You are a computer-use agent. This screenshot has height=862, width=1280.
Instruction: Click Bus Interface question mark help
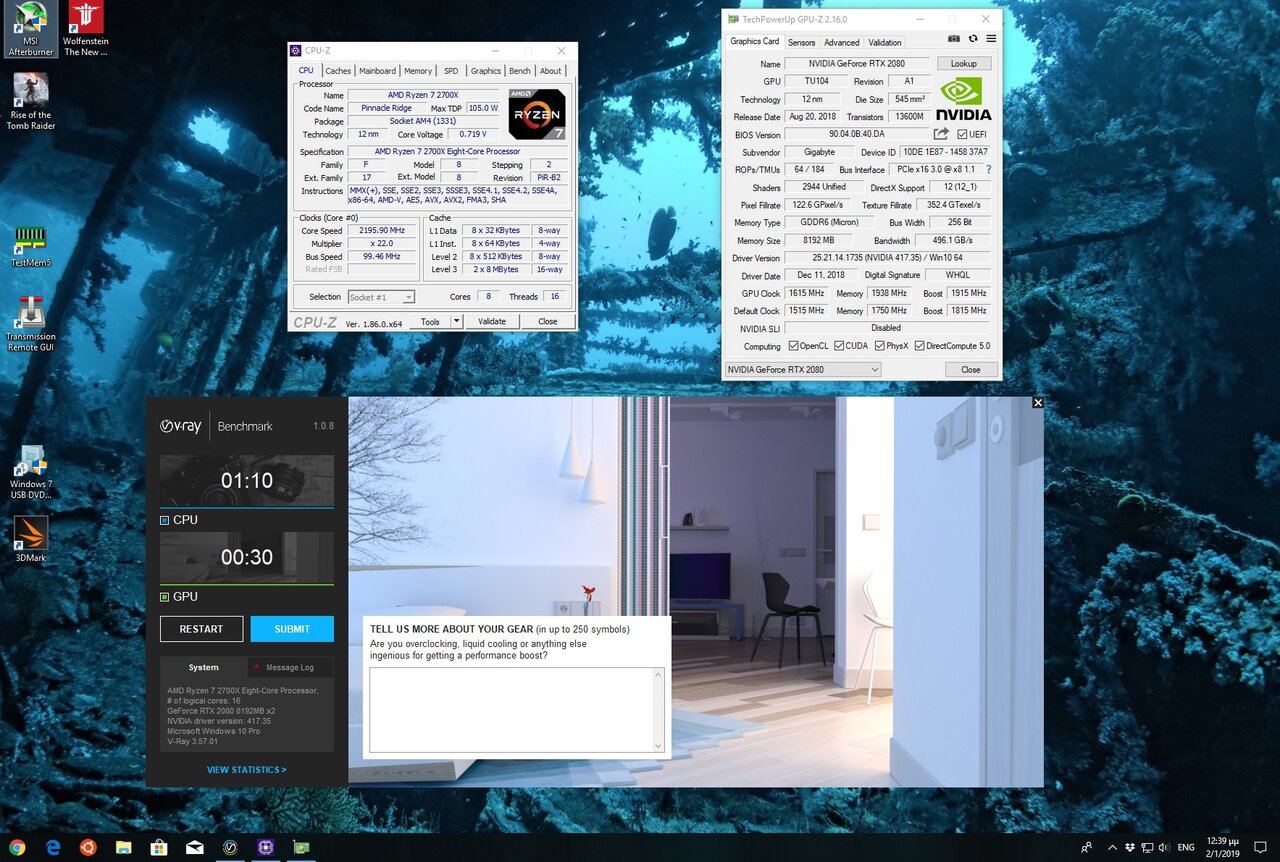pyautogui.click(x=988, y=170)
